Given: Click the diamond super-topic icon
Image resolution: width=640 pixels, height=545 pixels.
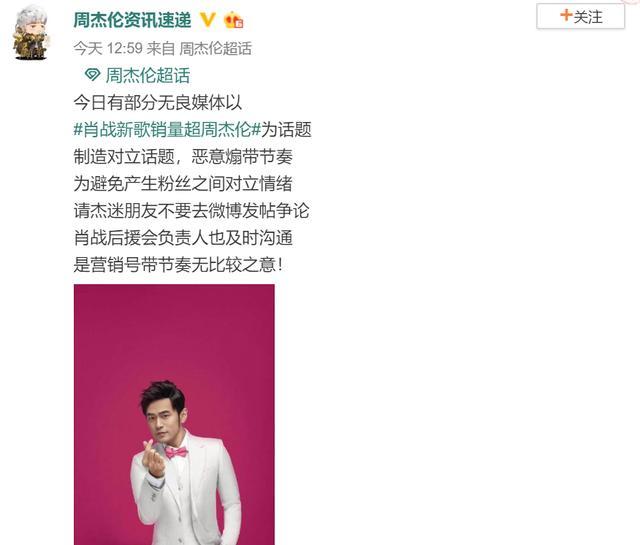Looking at the screenshot, I should coord(92,75).
